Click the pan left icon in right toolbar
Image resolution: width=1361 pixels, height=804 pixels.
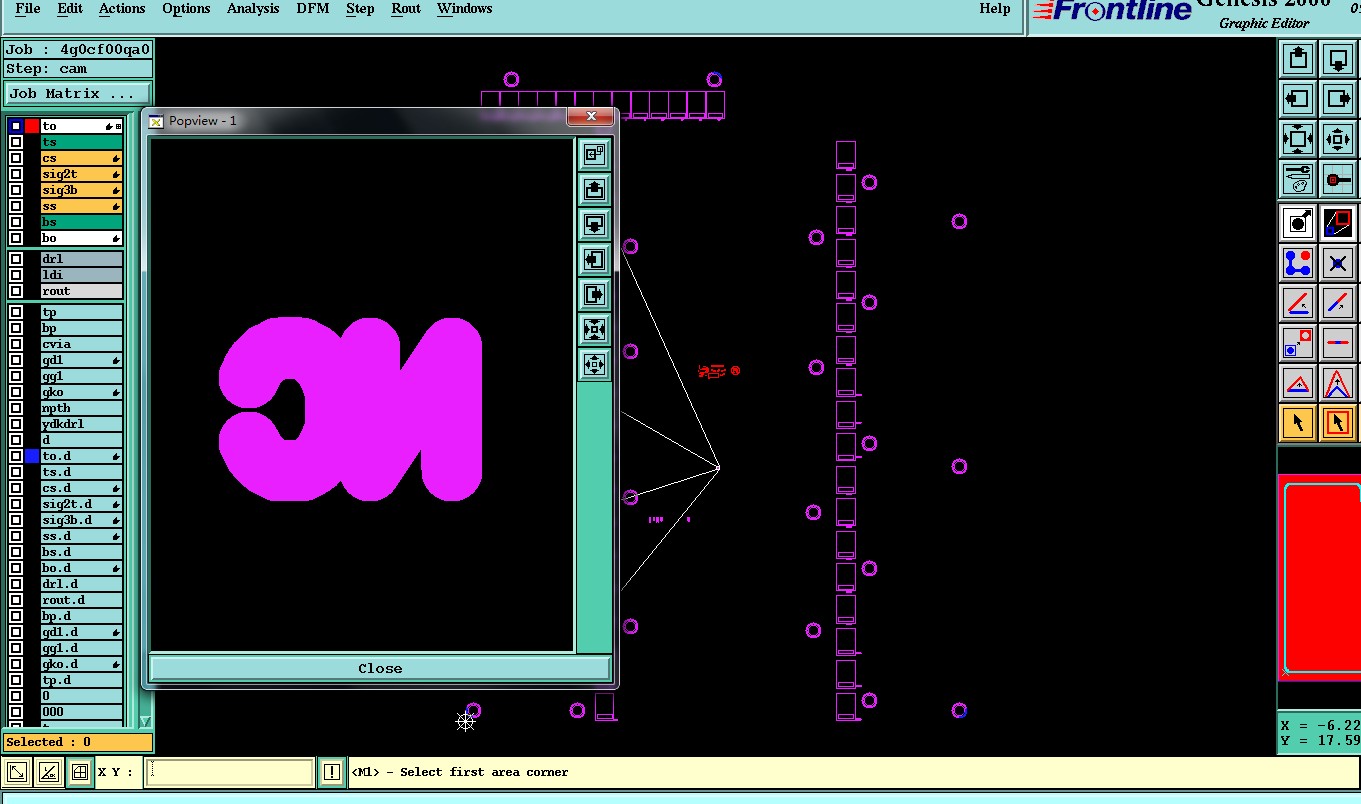point(1298,98)
